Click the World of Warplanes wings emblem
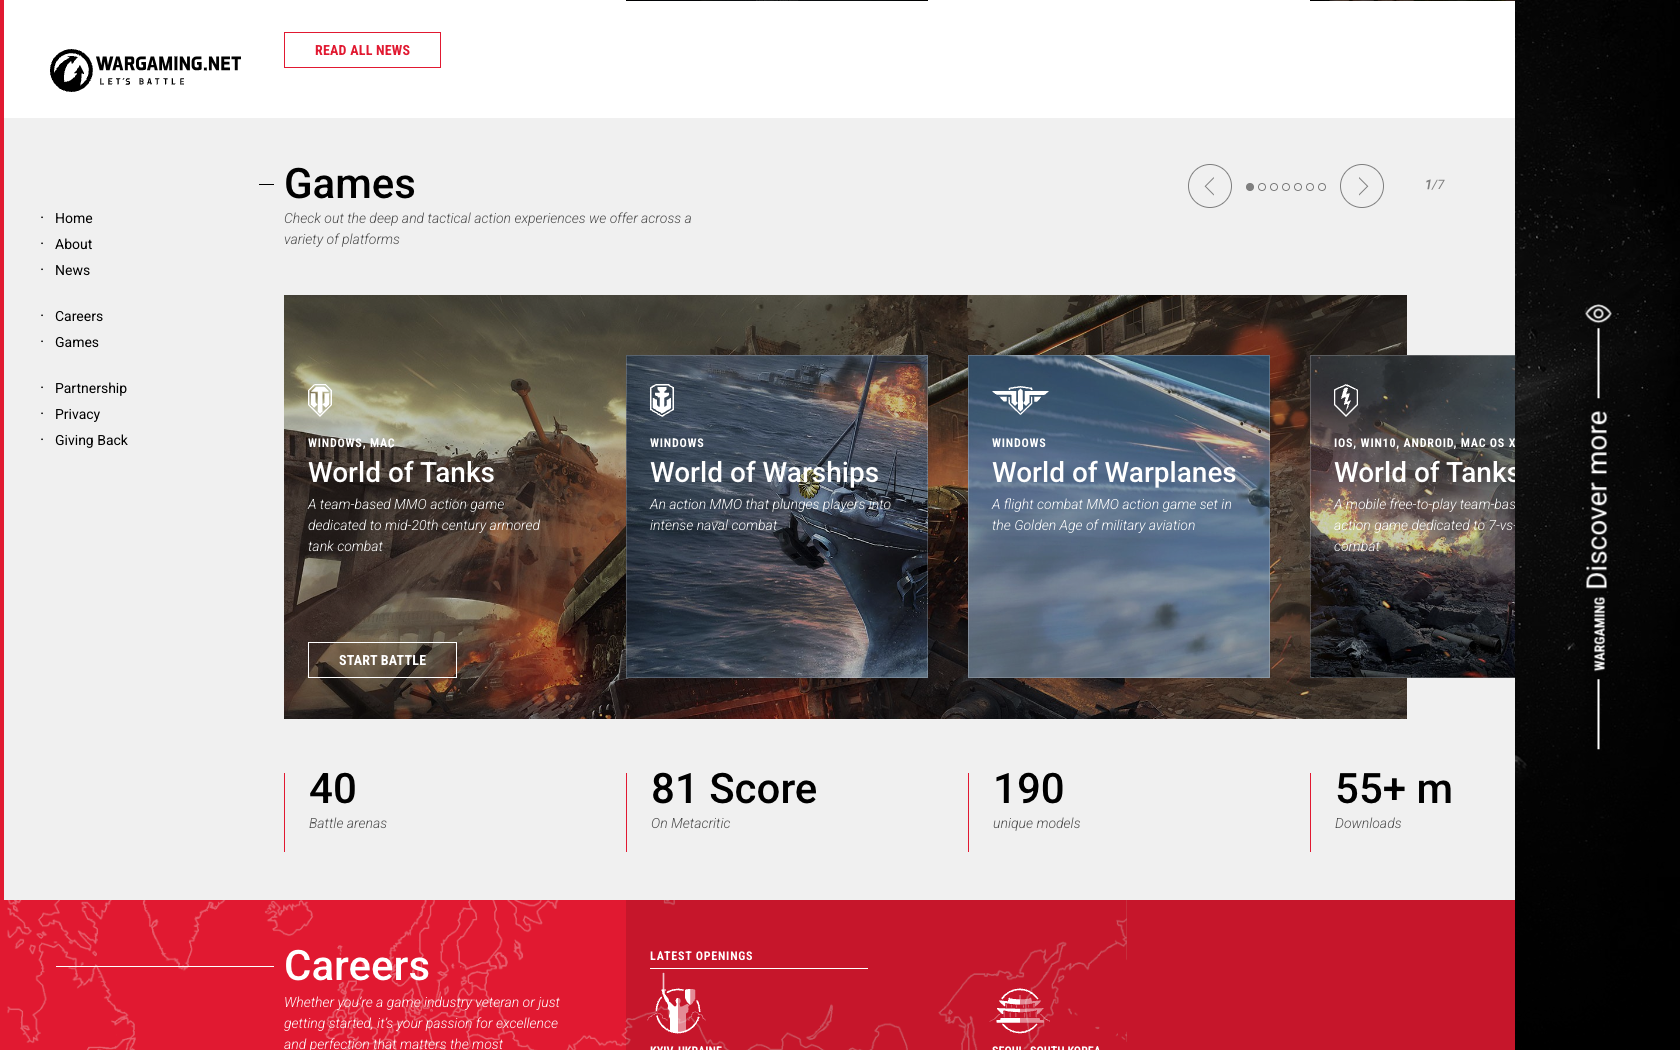Viewport: 1680px width, 1050px height. [x=1021, y=400]
